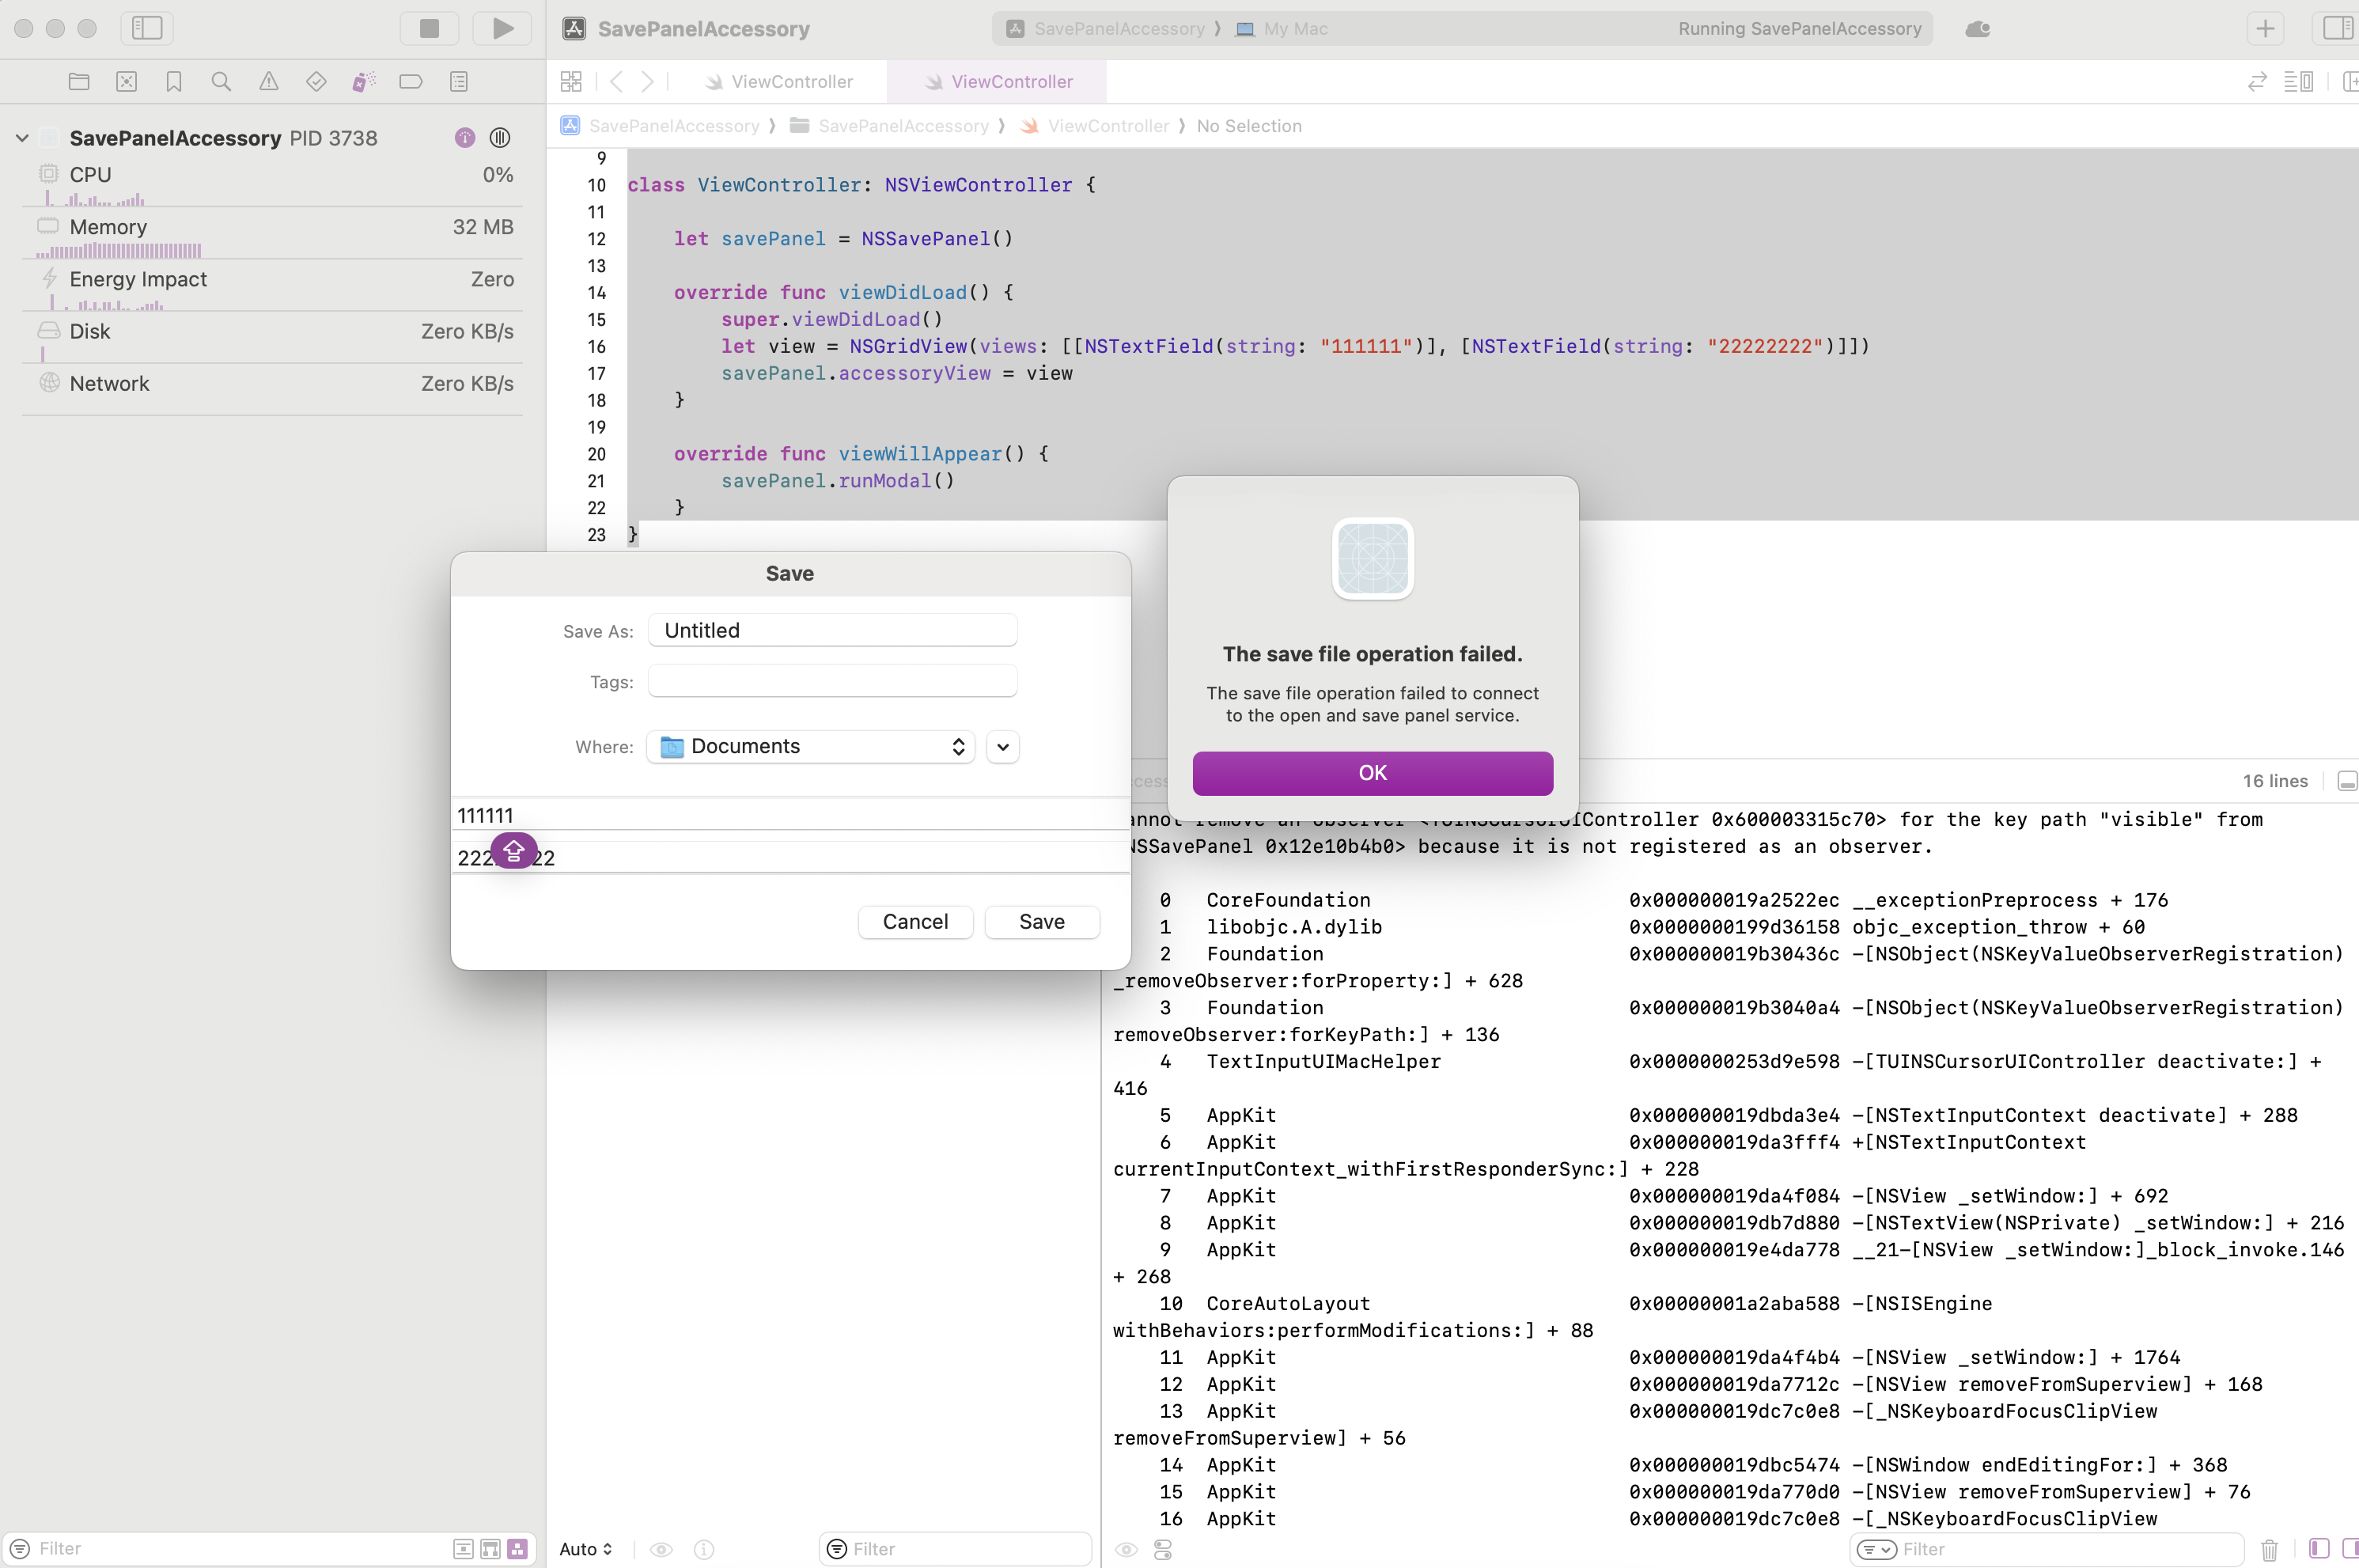Expand the save panel with chevron button
The image size is (2359, 1568).
click(x=1002, y=747)
